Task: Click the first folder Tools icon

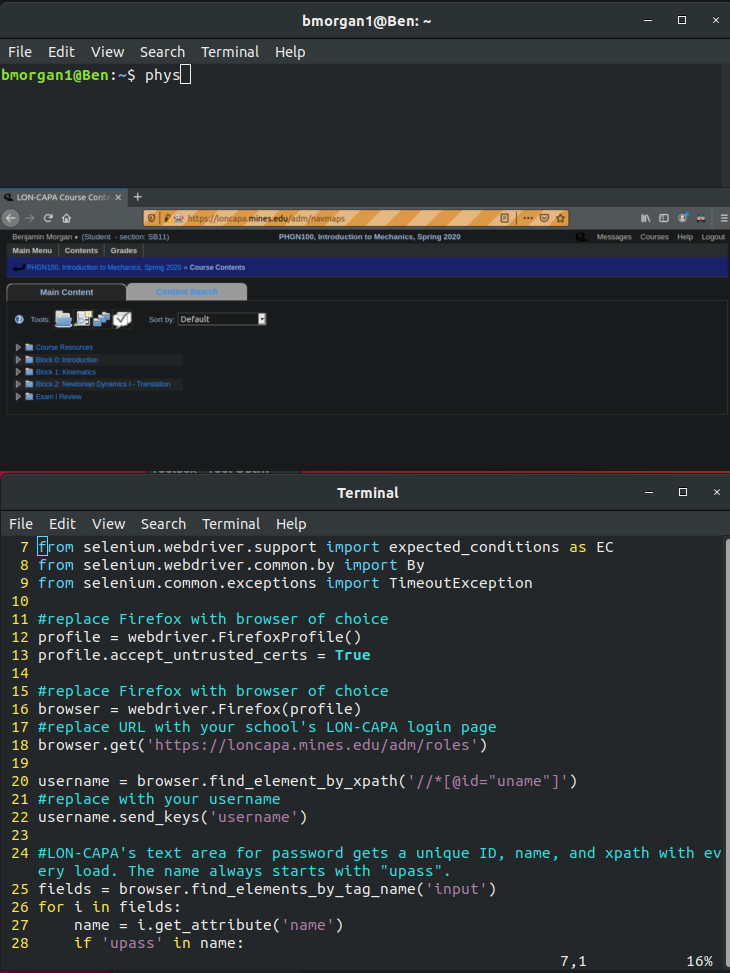Action: pos(63,318)
